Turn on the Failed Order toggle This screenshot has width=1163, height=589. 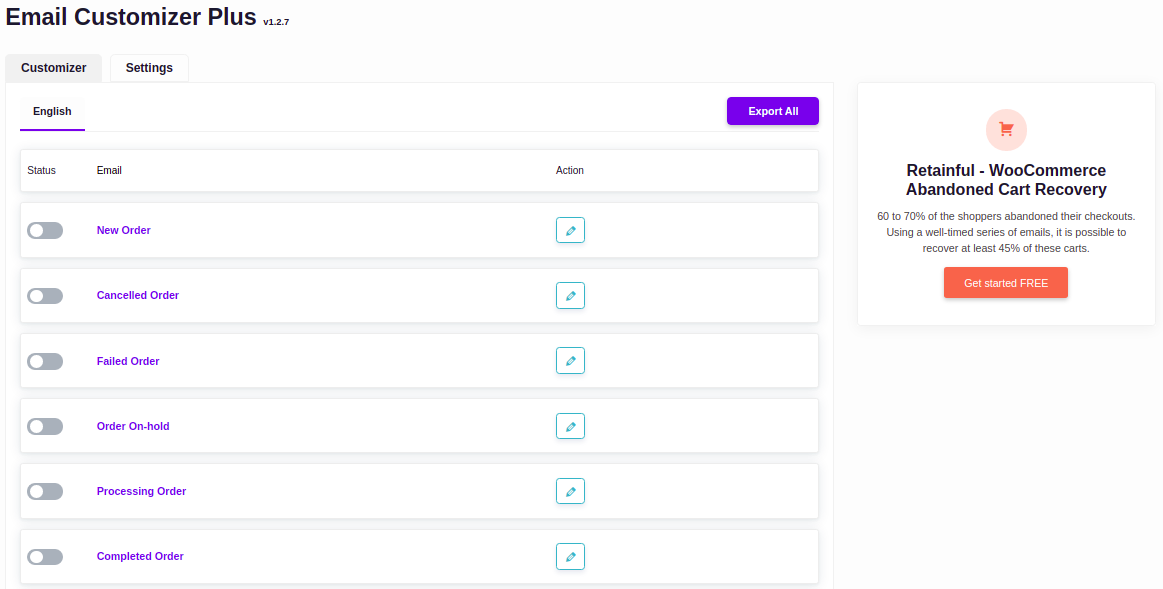coord(45,361)
